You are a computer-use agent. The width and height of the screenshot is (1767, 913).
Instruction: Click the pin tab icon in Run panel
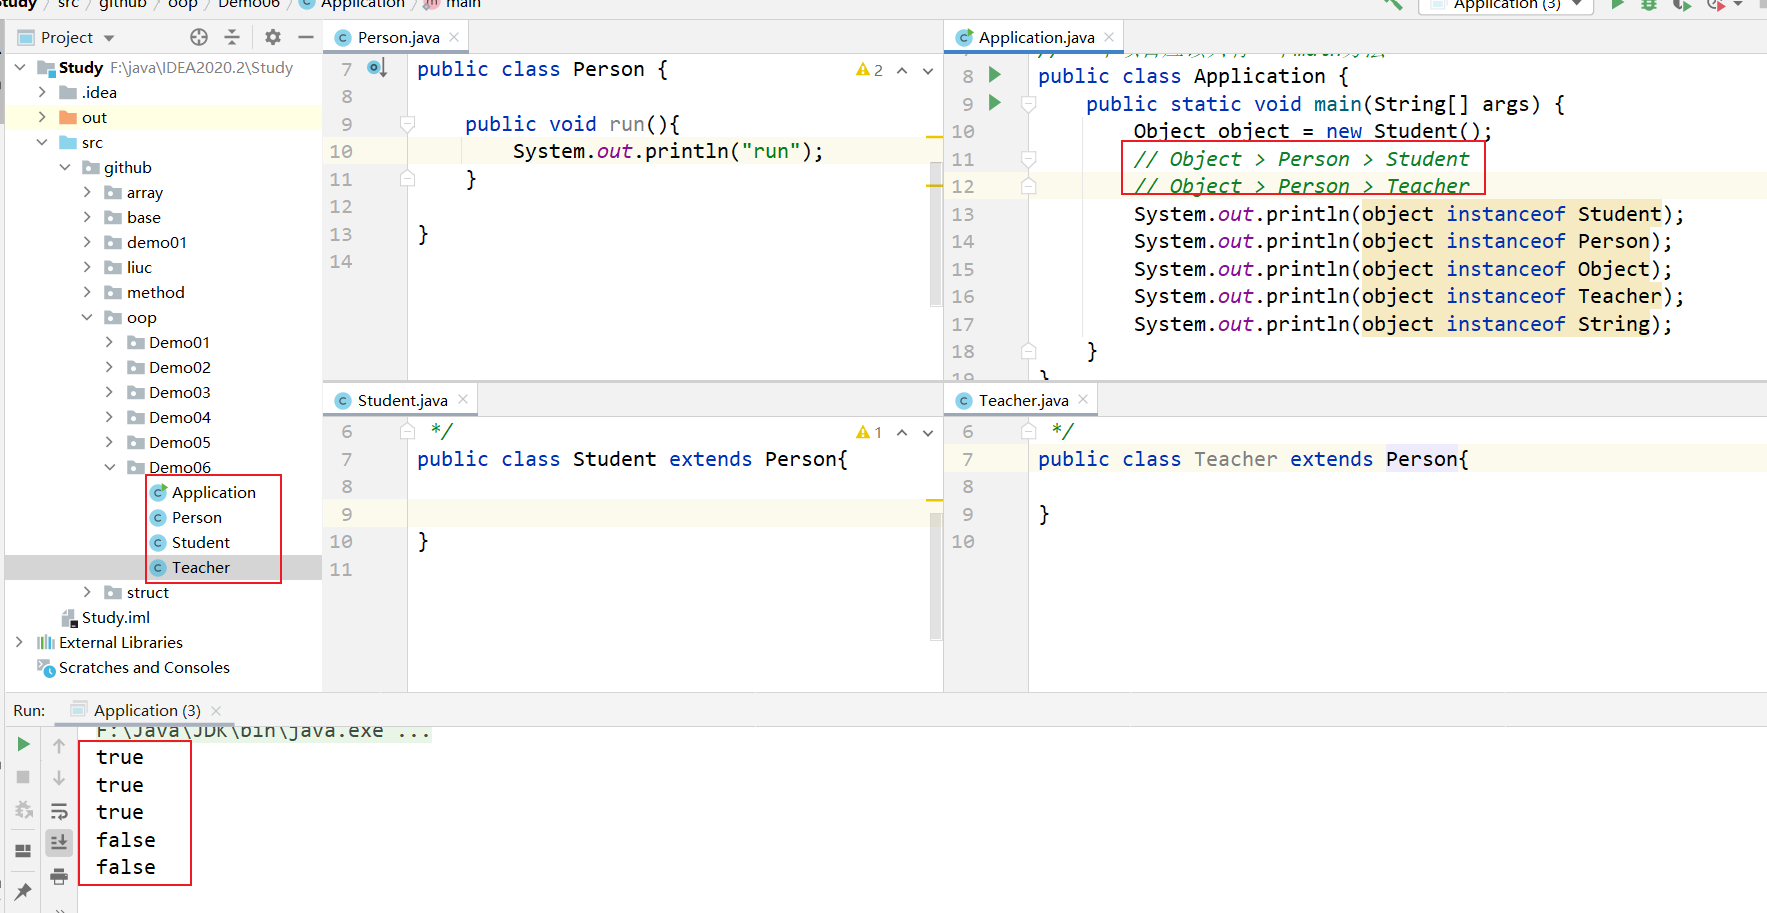pyautogui.click(x=23, y=890)
